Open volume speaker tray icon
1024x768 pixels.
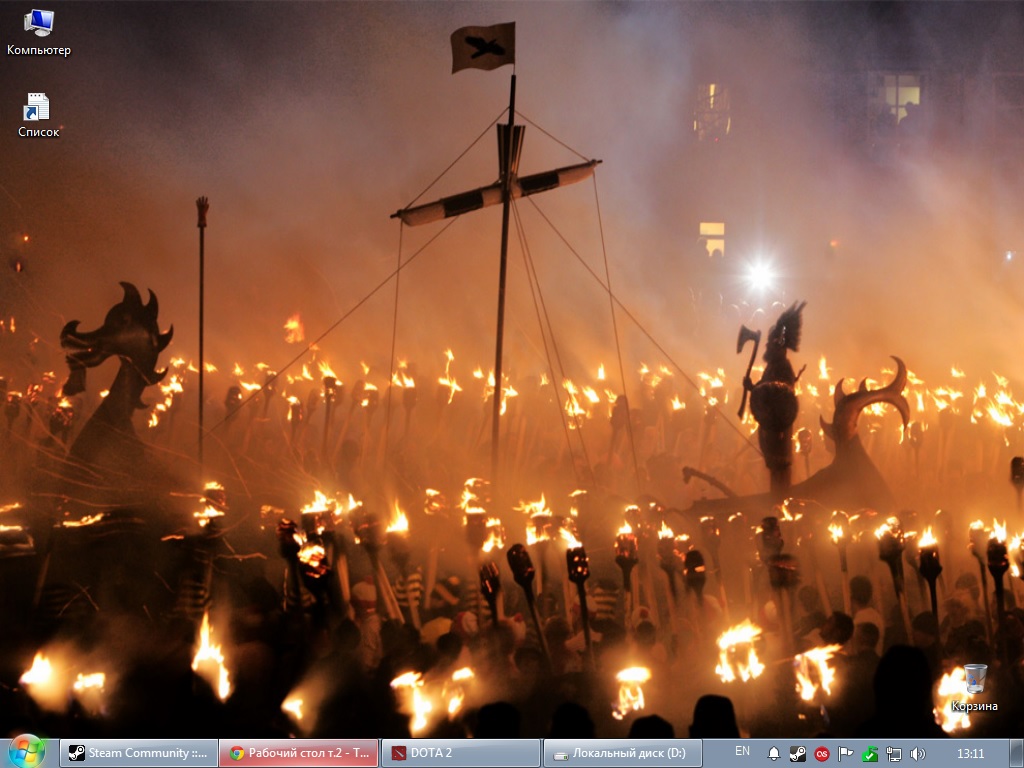[918, 754]
